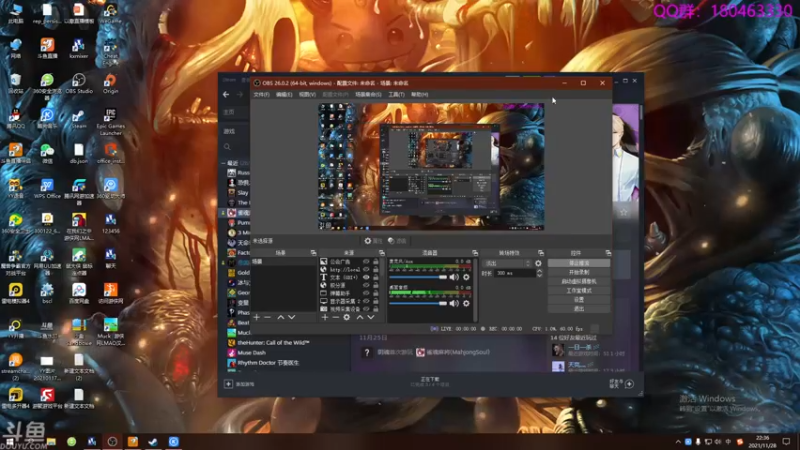Click the 时长 300 ms duration field
This screenshot has width=800, height=450.
pyautogui.click(x=514, y=273)
